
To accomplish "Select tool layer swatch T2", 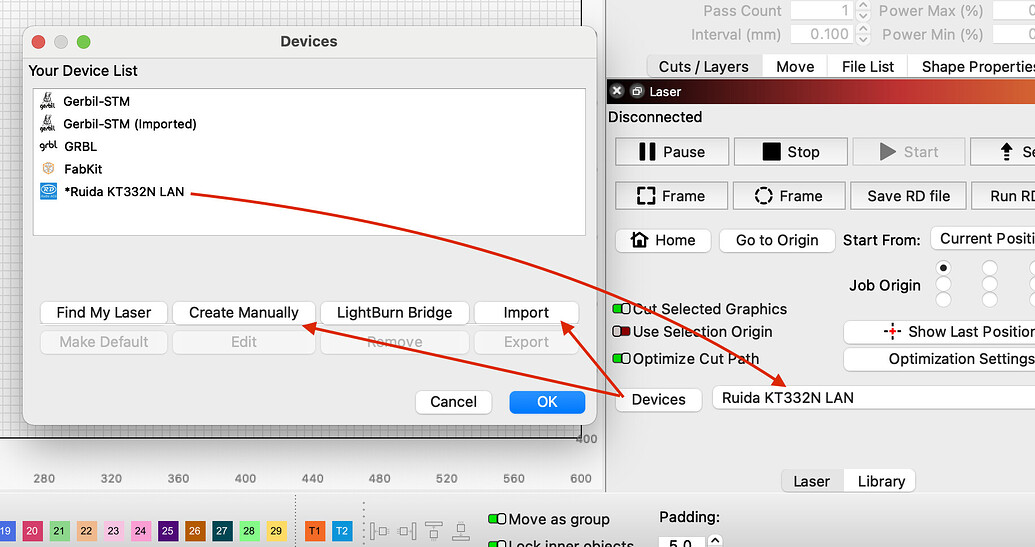I will 341,531.
